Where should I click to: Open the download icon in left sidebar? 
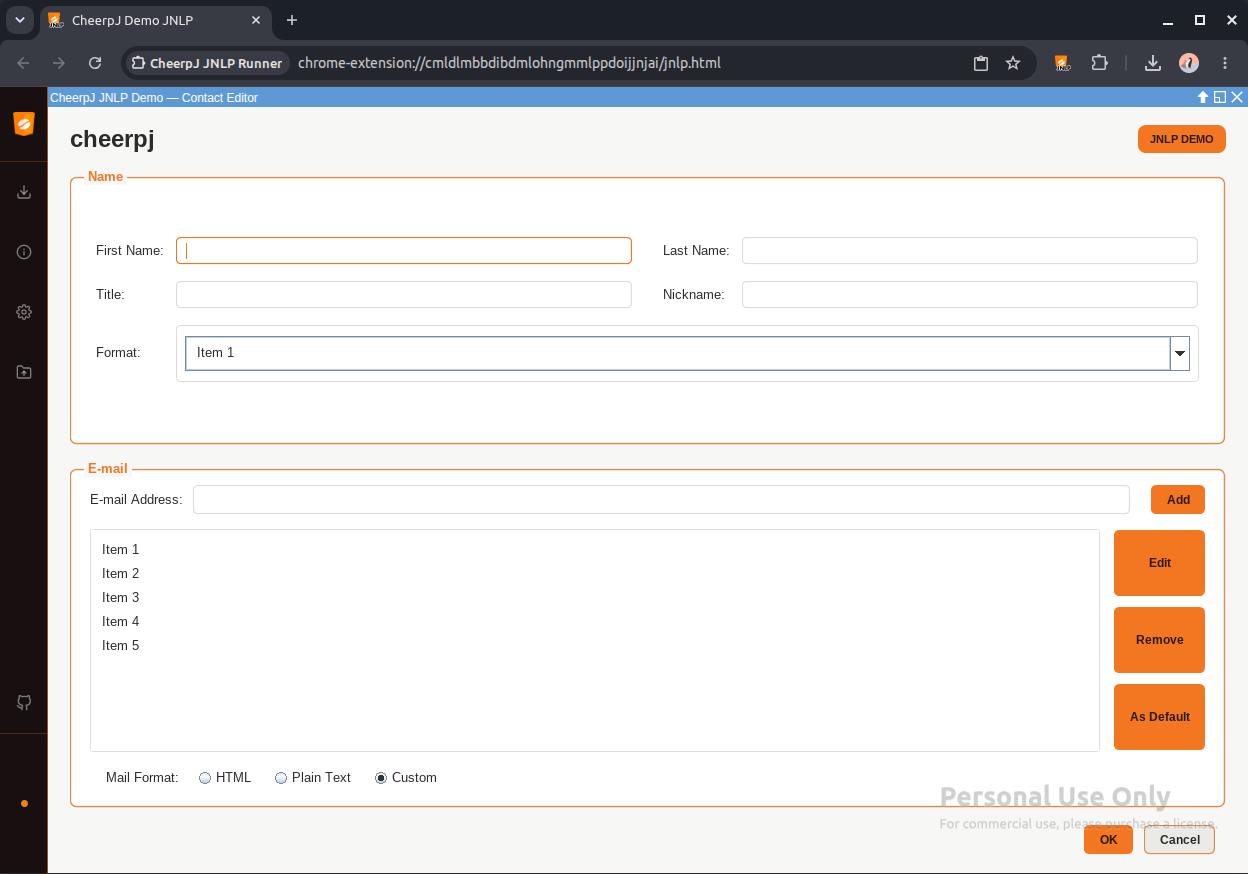pyautogui.click(x=24, y=192)
